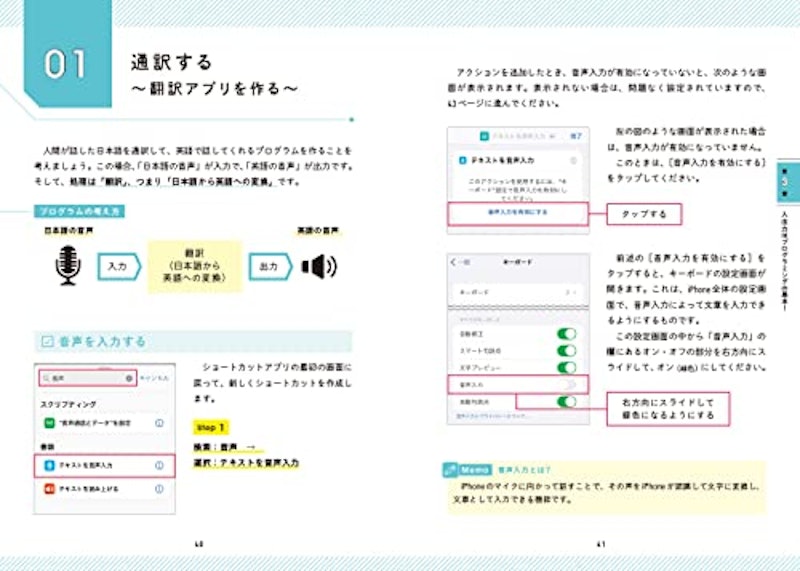Click the checkbox icon beside 音声を入力する
The image size is (800, 571).
47,341
